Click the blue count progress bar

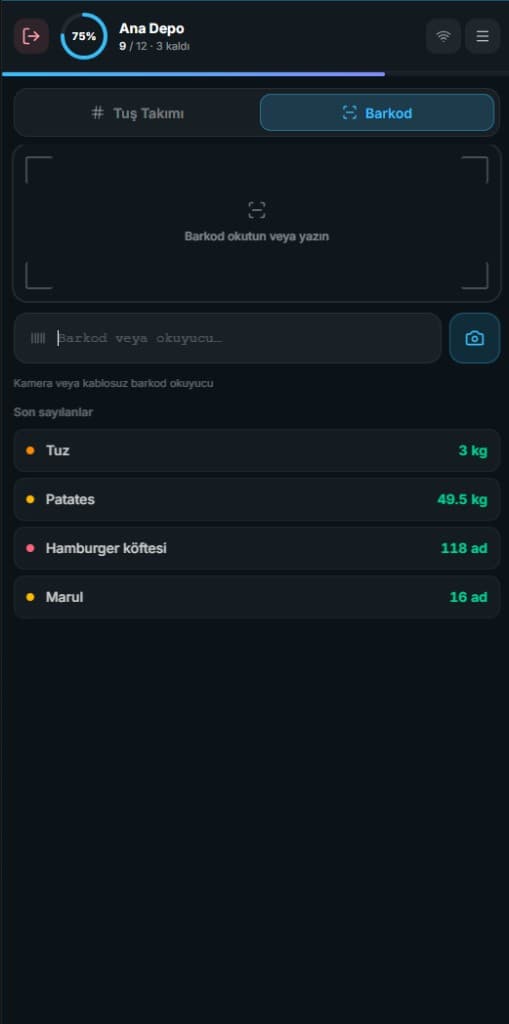point(193,74)
